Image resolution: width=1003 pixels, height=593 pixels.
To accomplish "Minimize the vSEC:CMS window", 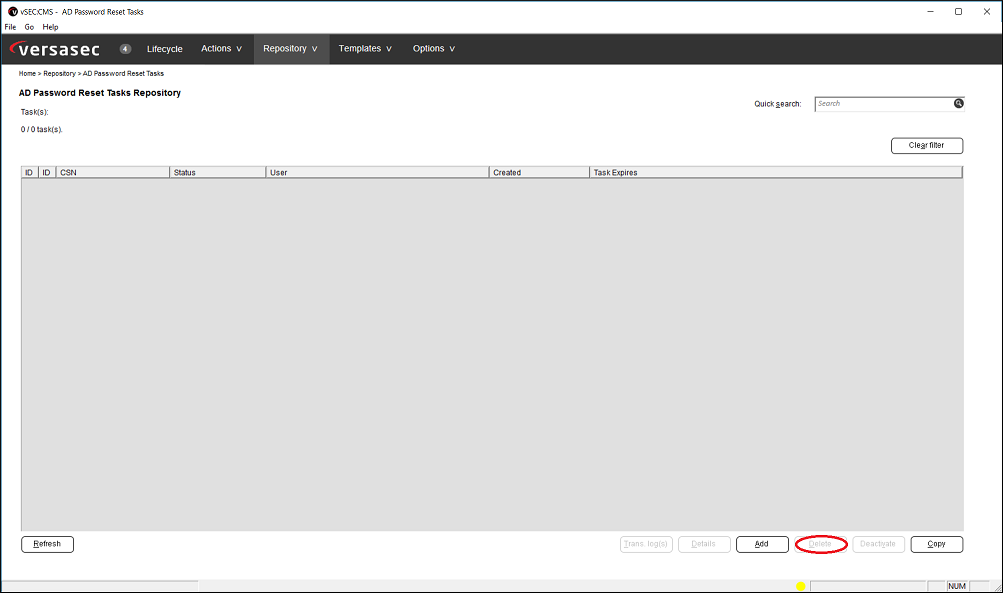I will click(931, 12).
